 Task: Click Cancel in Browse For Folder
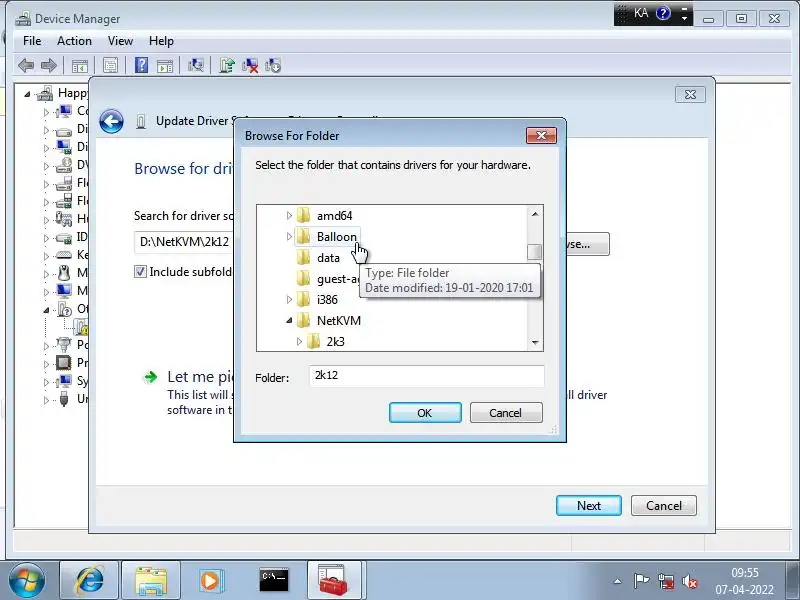pos(506,413)
